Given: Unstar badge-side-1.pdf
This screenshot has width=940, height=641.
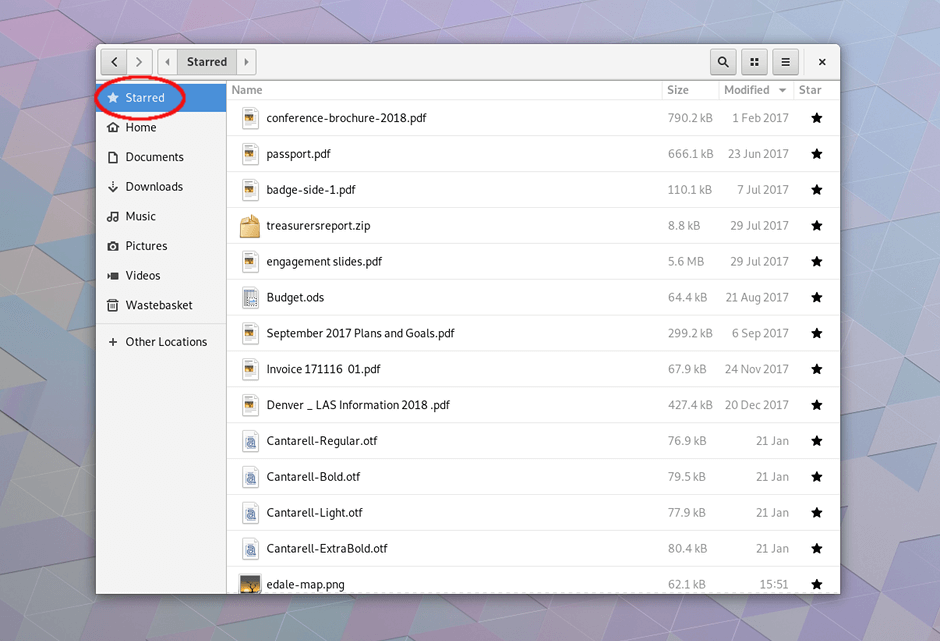Looking at the screenshot, I should 817,190.
